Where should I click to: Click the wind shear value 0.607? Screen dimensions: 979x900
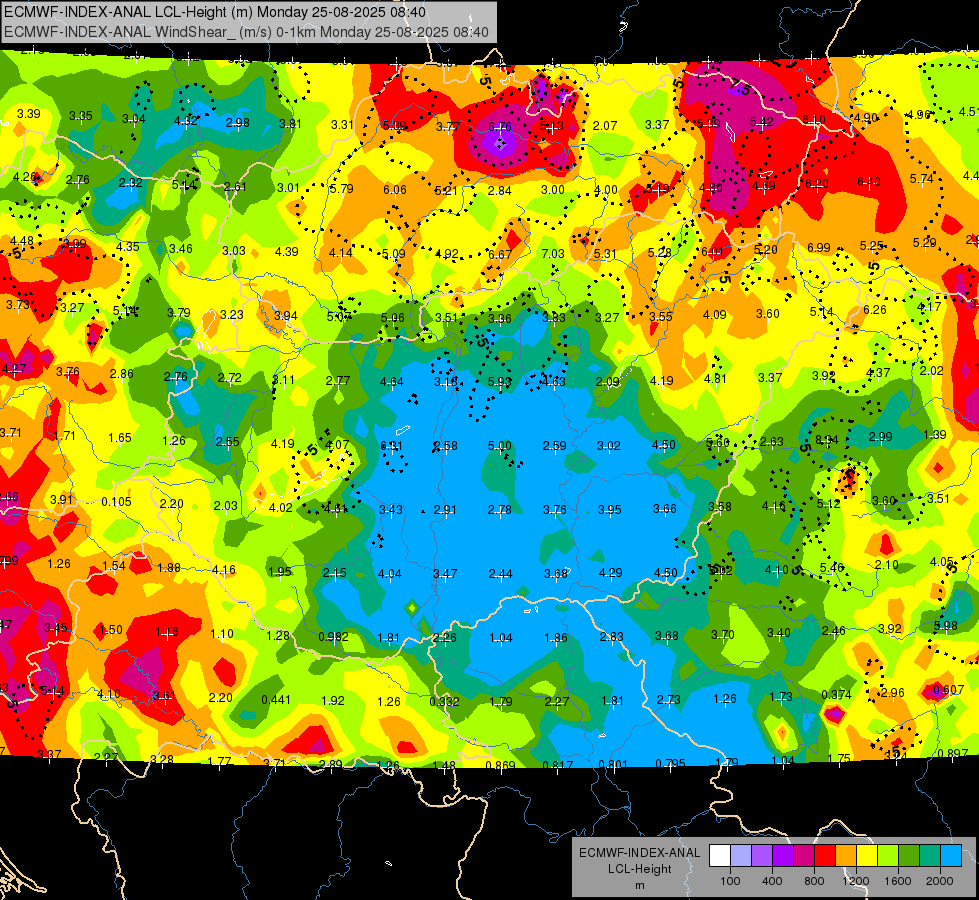coord(948,690)
